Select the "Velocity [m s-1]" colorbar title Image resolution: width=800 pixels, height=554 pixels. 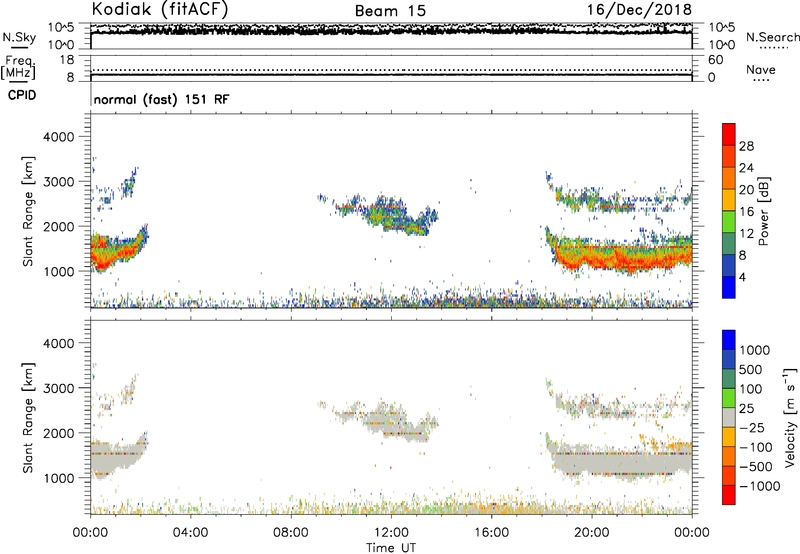coord(790,417)
